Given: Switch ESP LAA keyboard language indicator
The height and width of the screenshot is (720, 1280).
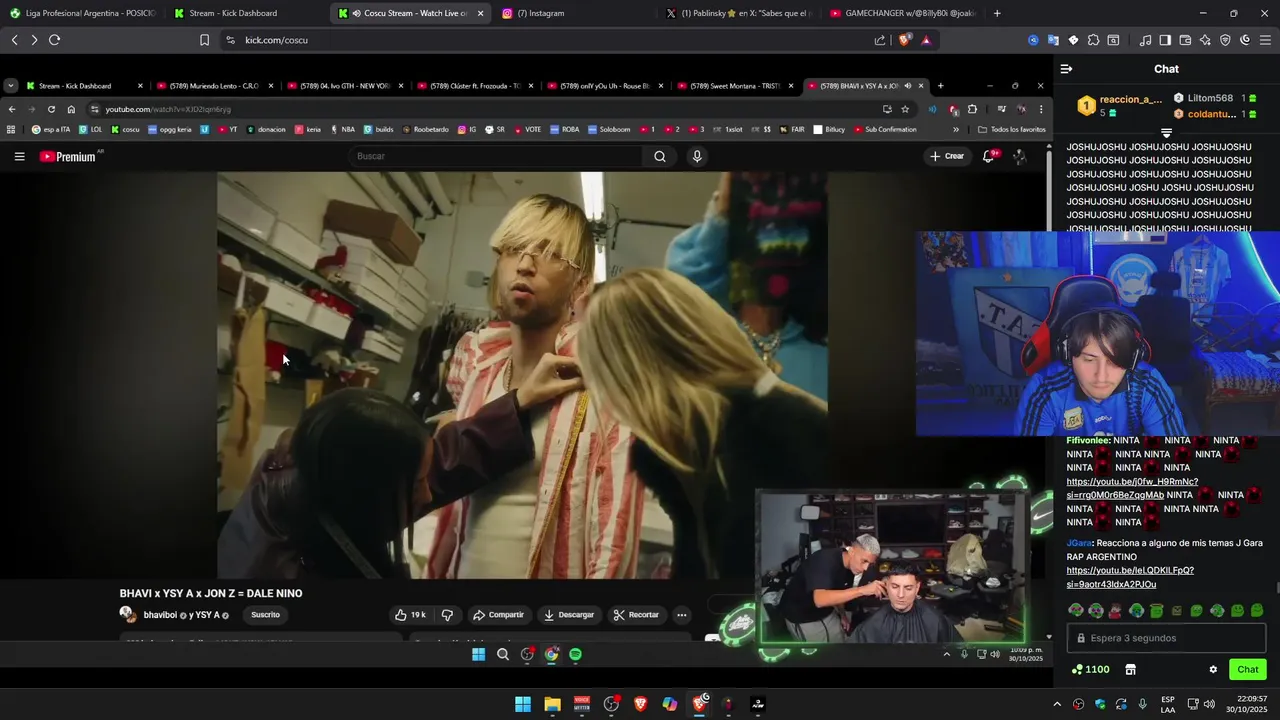Looking at the screenshot, I should (1168, 704).
